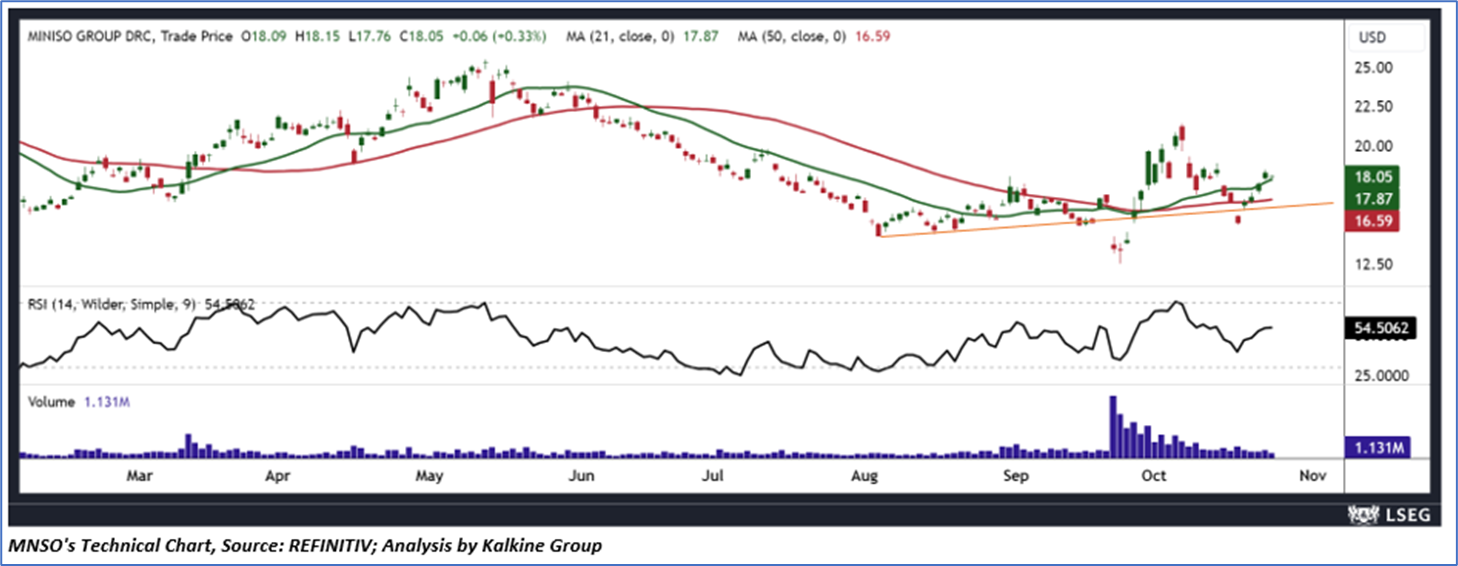The image size is (1458, 566).
Task: Click the tallest late-September volume bar
Action: (1113, 427)
